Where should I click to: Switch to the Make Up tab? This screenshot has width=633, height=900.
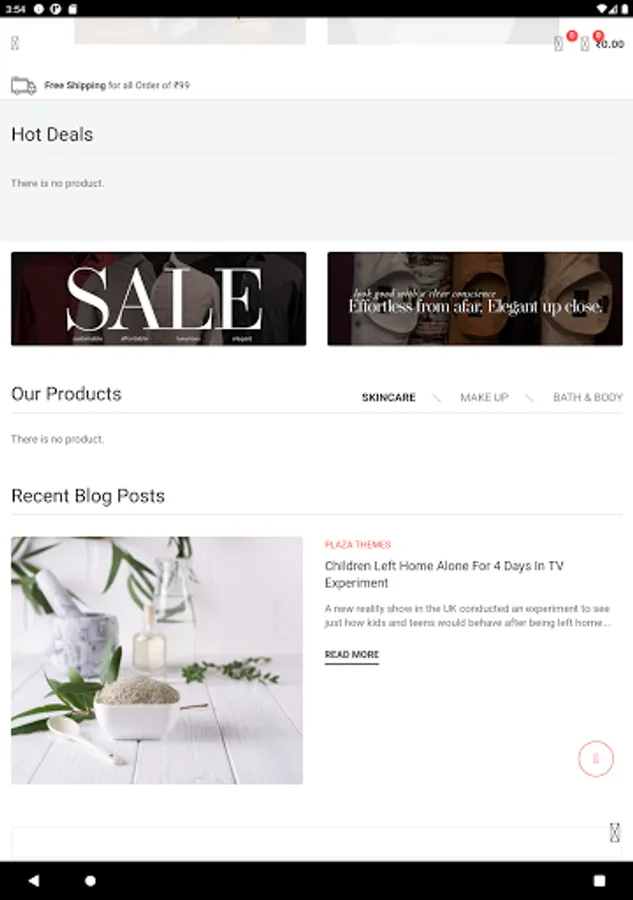pos(484,397)
